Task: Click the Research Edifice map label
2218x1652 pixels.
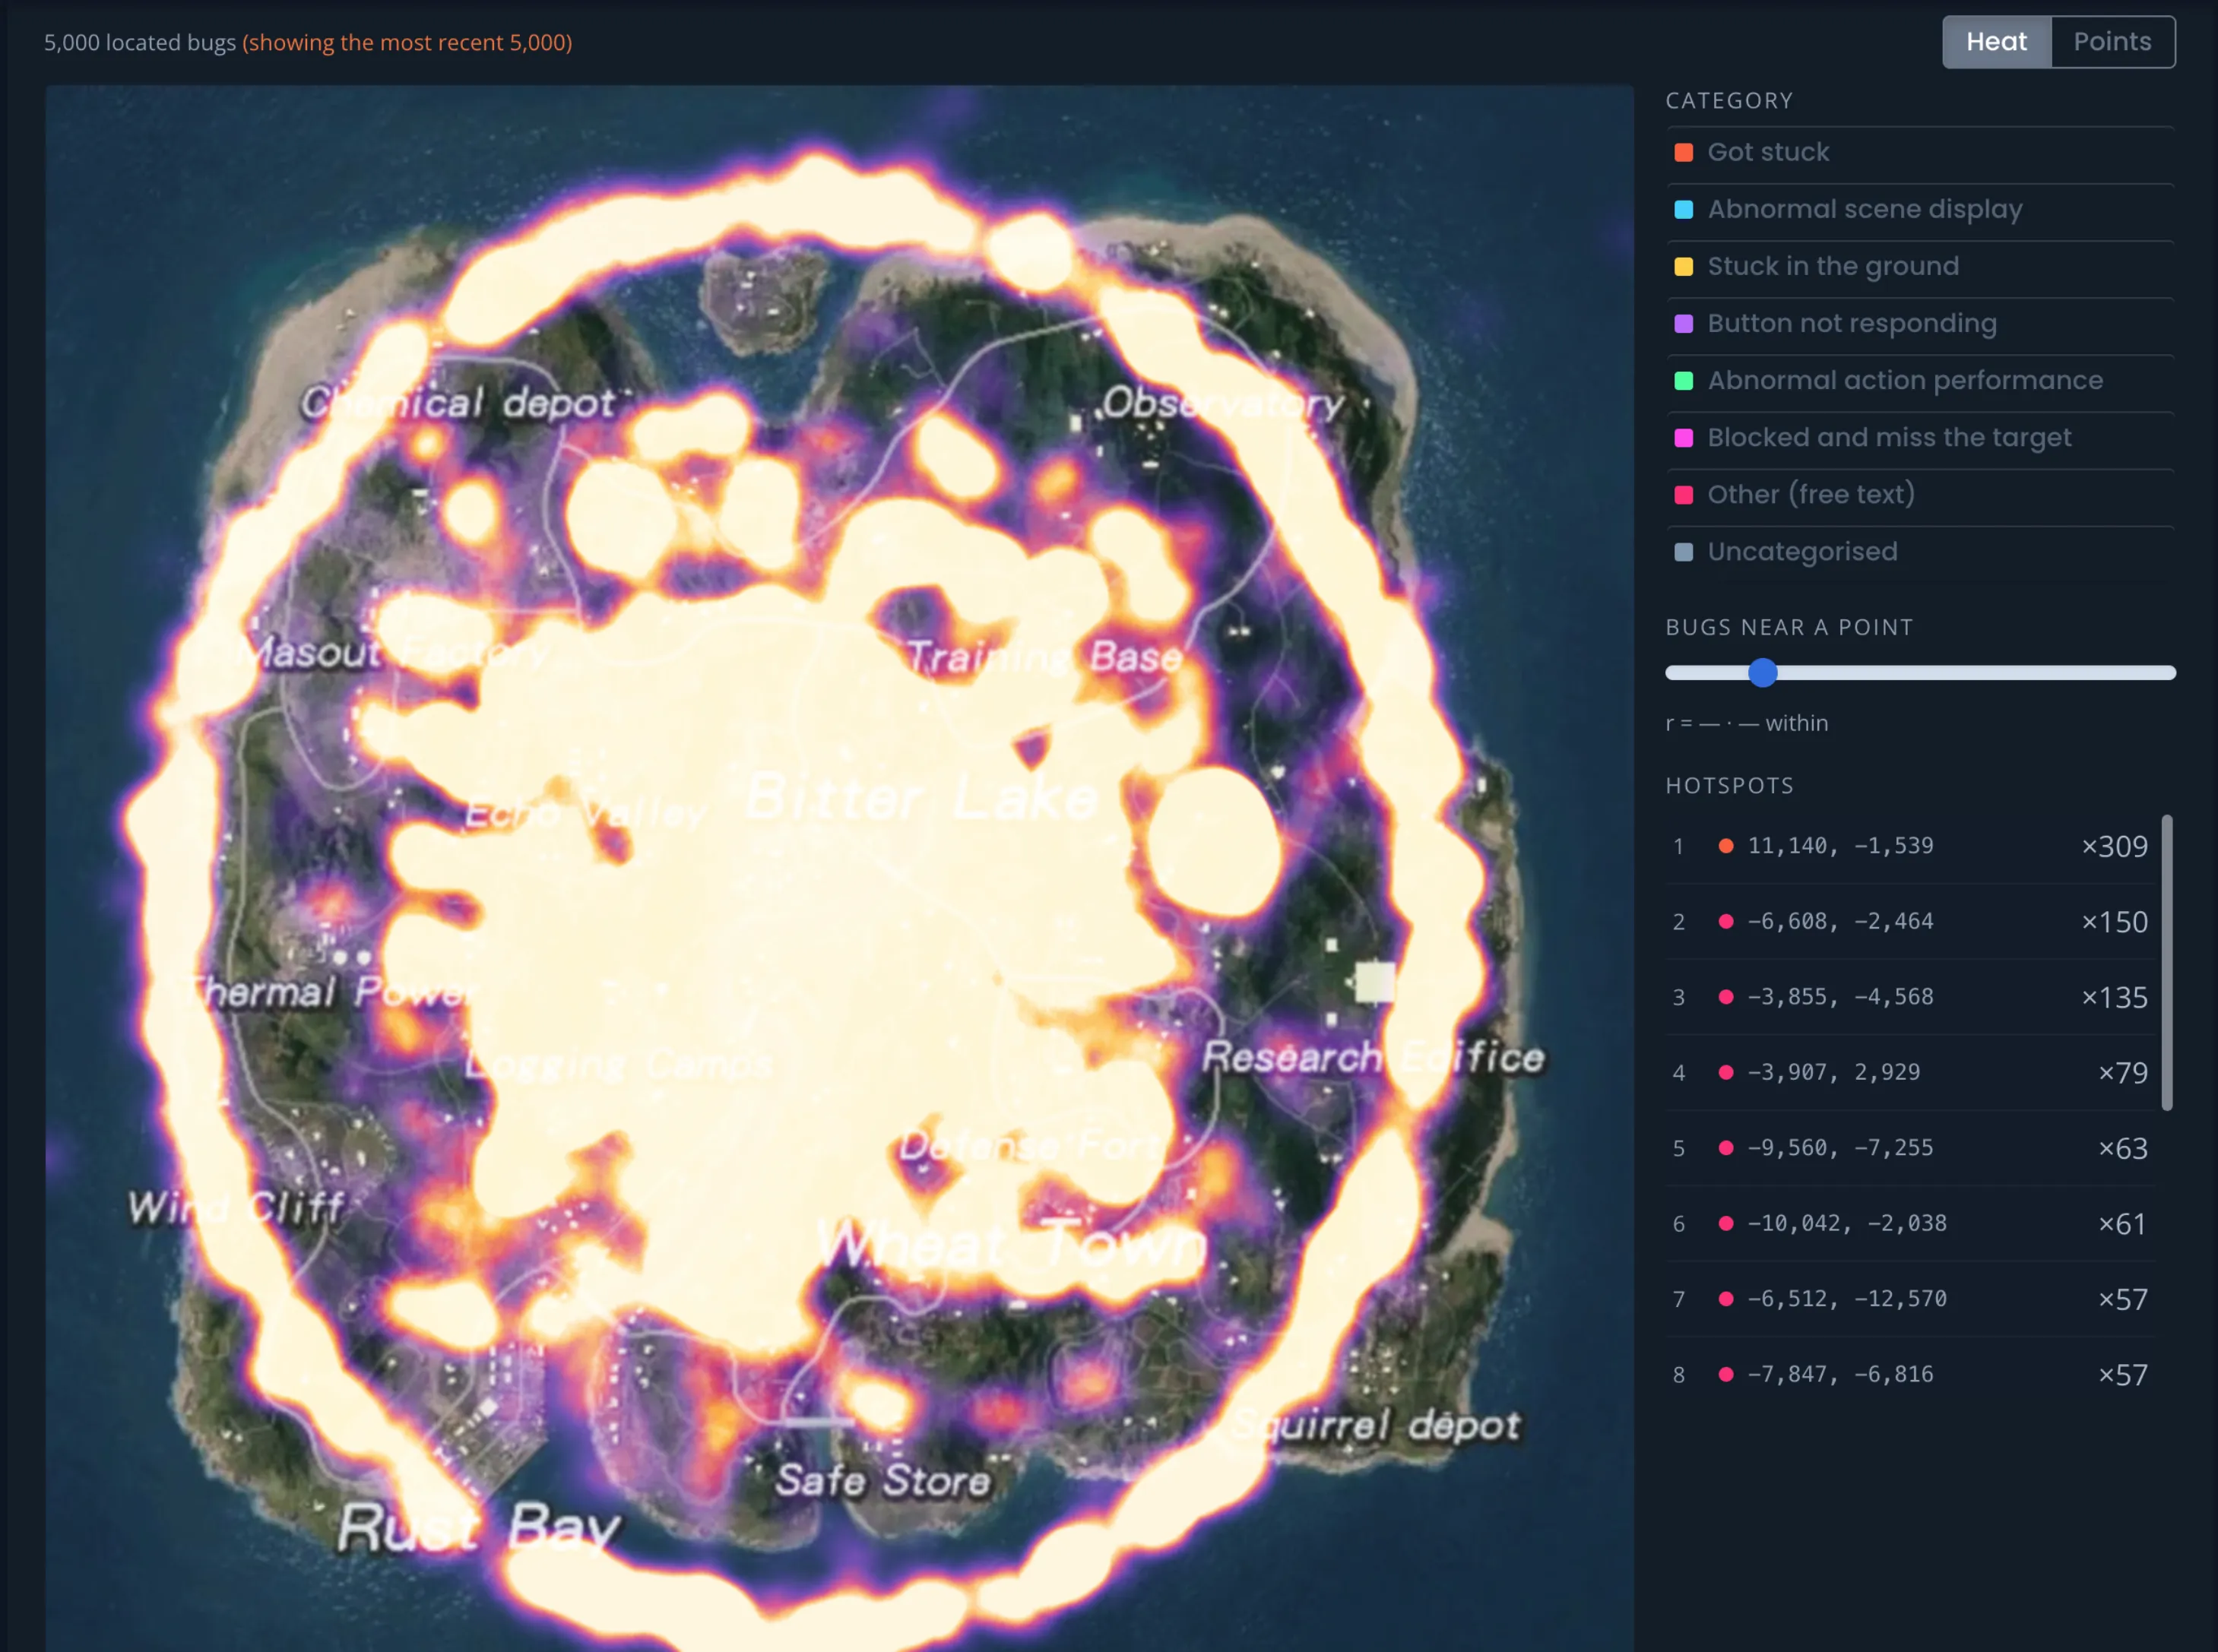Action: (1373, 1057)
